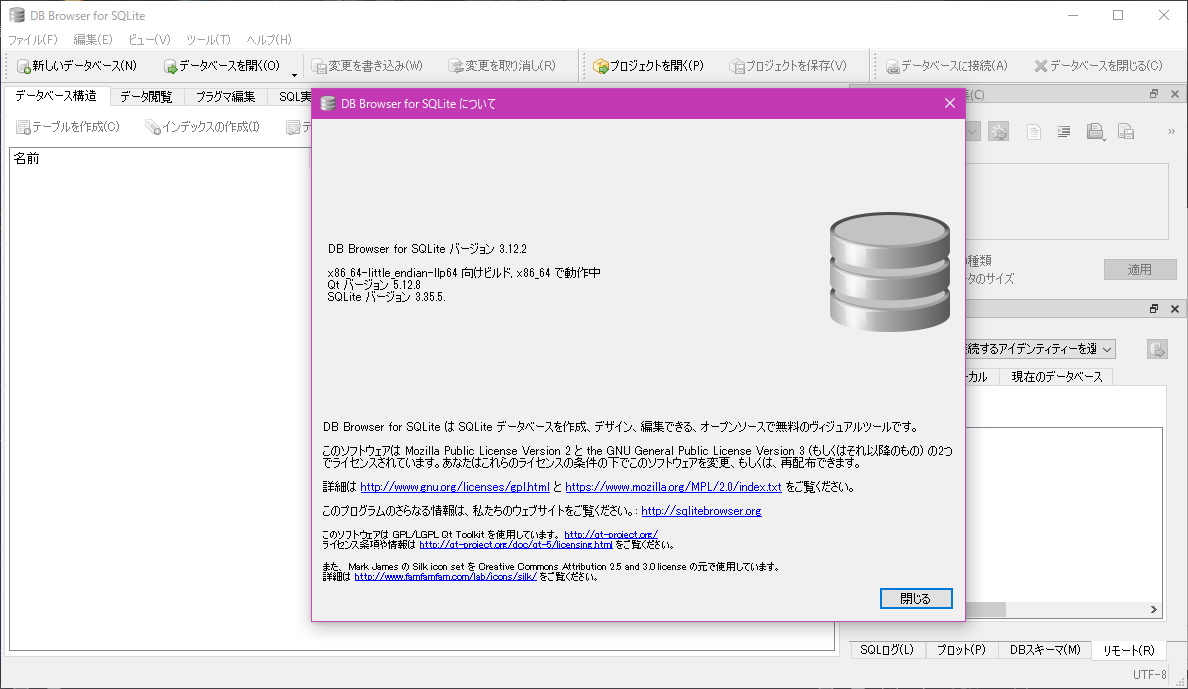Expand the Open Database dropdown arrow
The image size is (1188, 689).
[294, 74]
